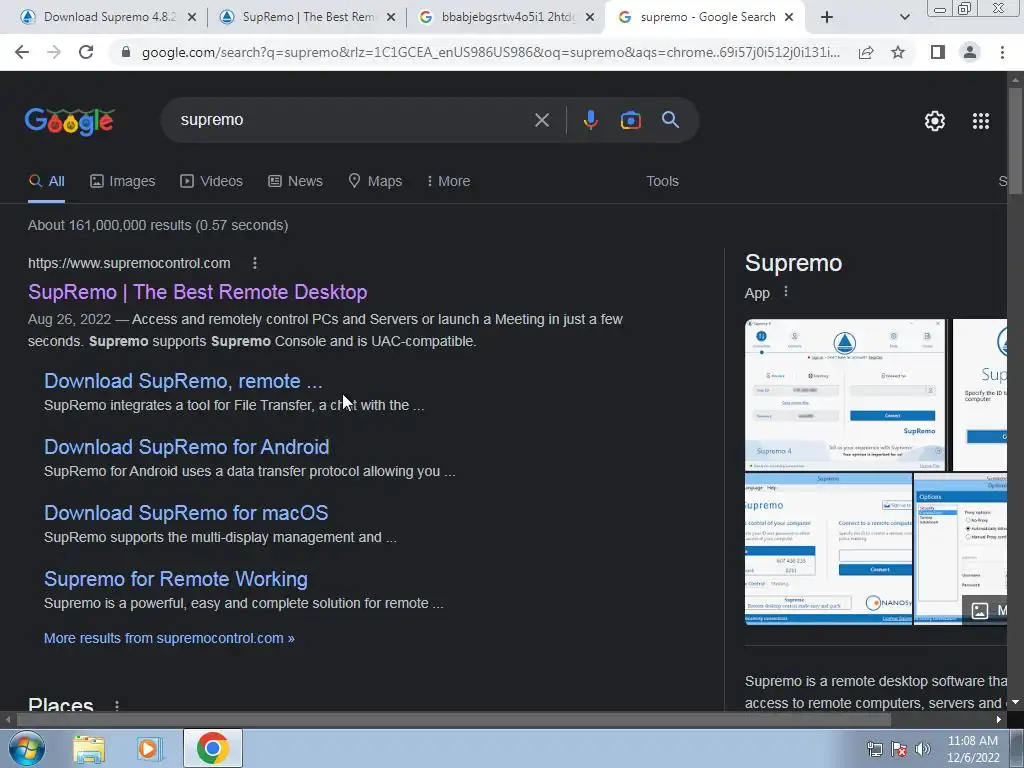Select the All results tab
This screenshot has width=1024, height=768.
click(x=46, y=182)
